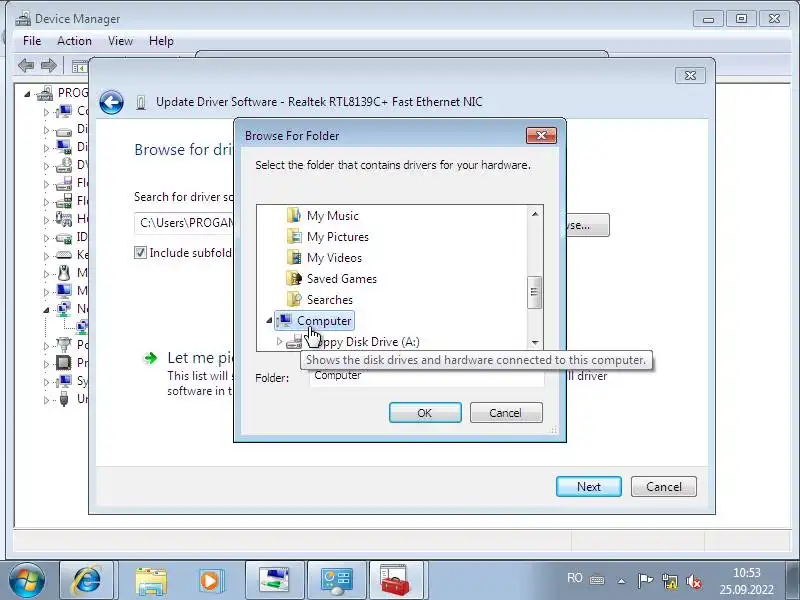Click the Control Panel taskbar icon
Screen dimensions: 800x600
tap(336, 580)
